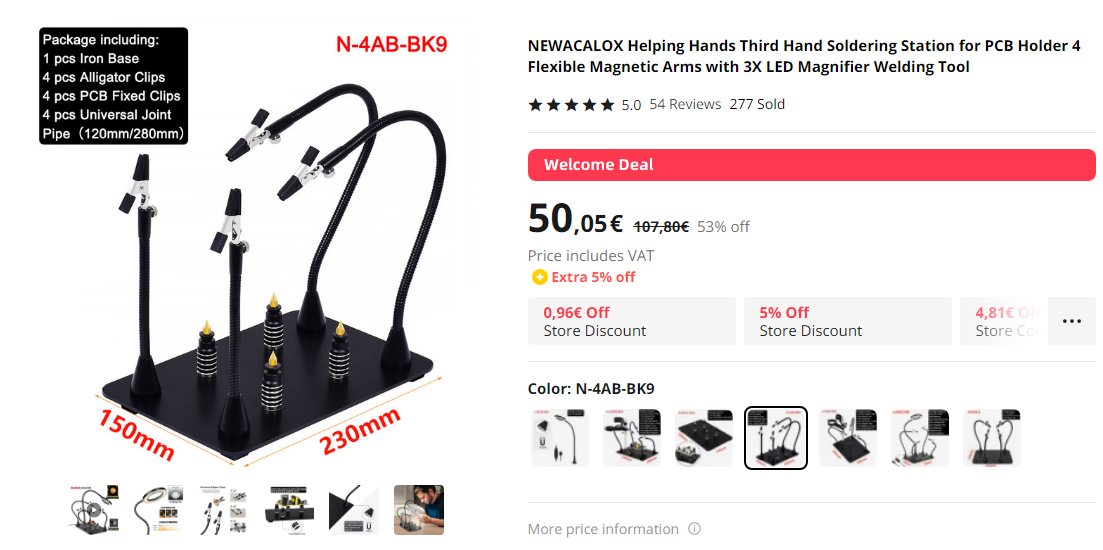Click the gold coin icon by Extra 5% off
Screen dimensions: 1103x550
coord(539,277)
